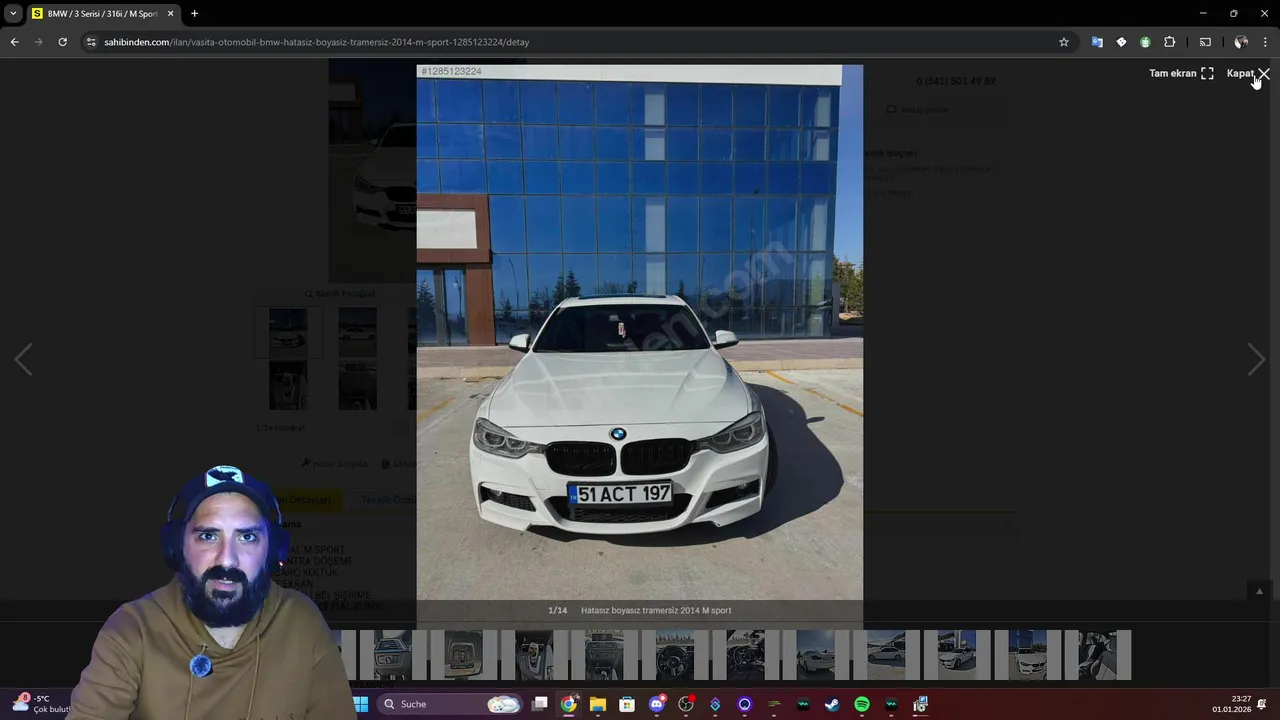The height and width of the screenshot is (720, 1280).
Task: View site information icon in address bar
Action: tap(91, 42)
